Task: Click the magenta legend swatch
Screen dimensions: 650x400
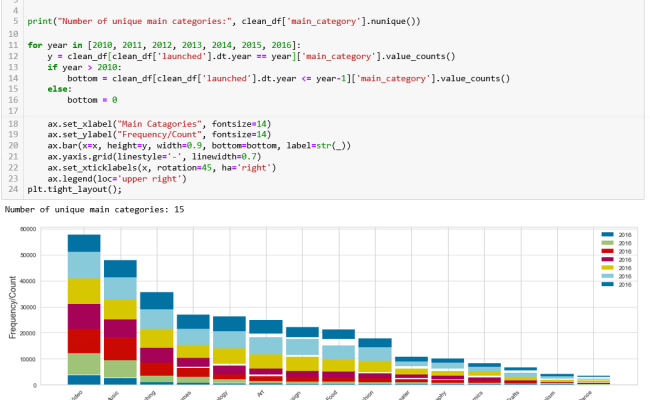Action: [x=607, y=259]
